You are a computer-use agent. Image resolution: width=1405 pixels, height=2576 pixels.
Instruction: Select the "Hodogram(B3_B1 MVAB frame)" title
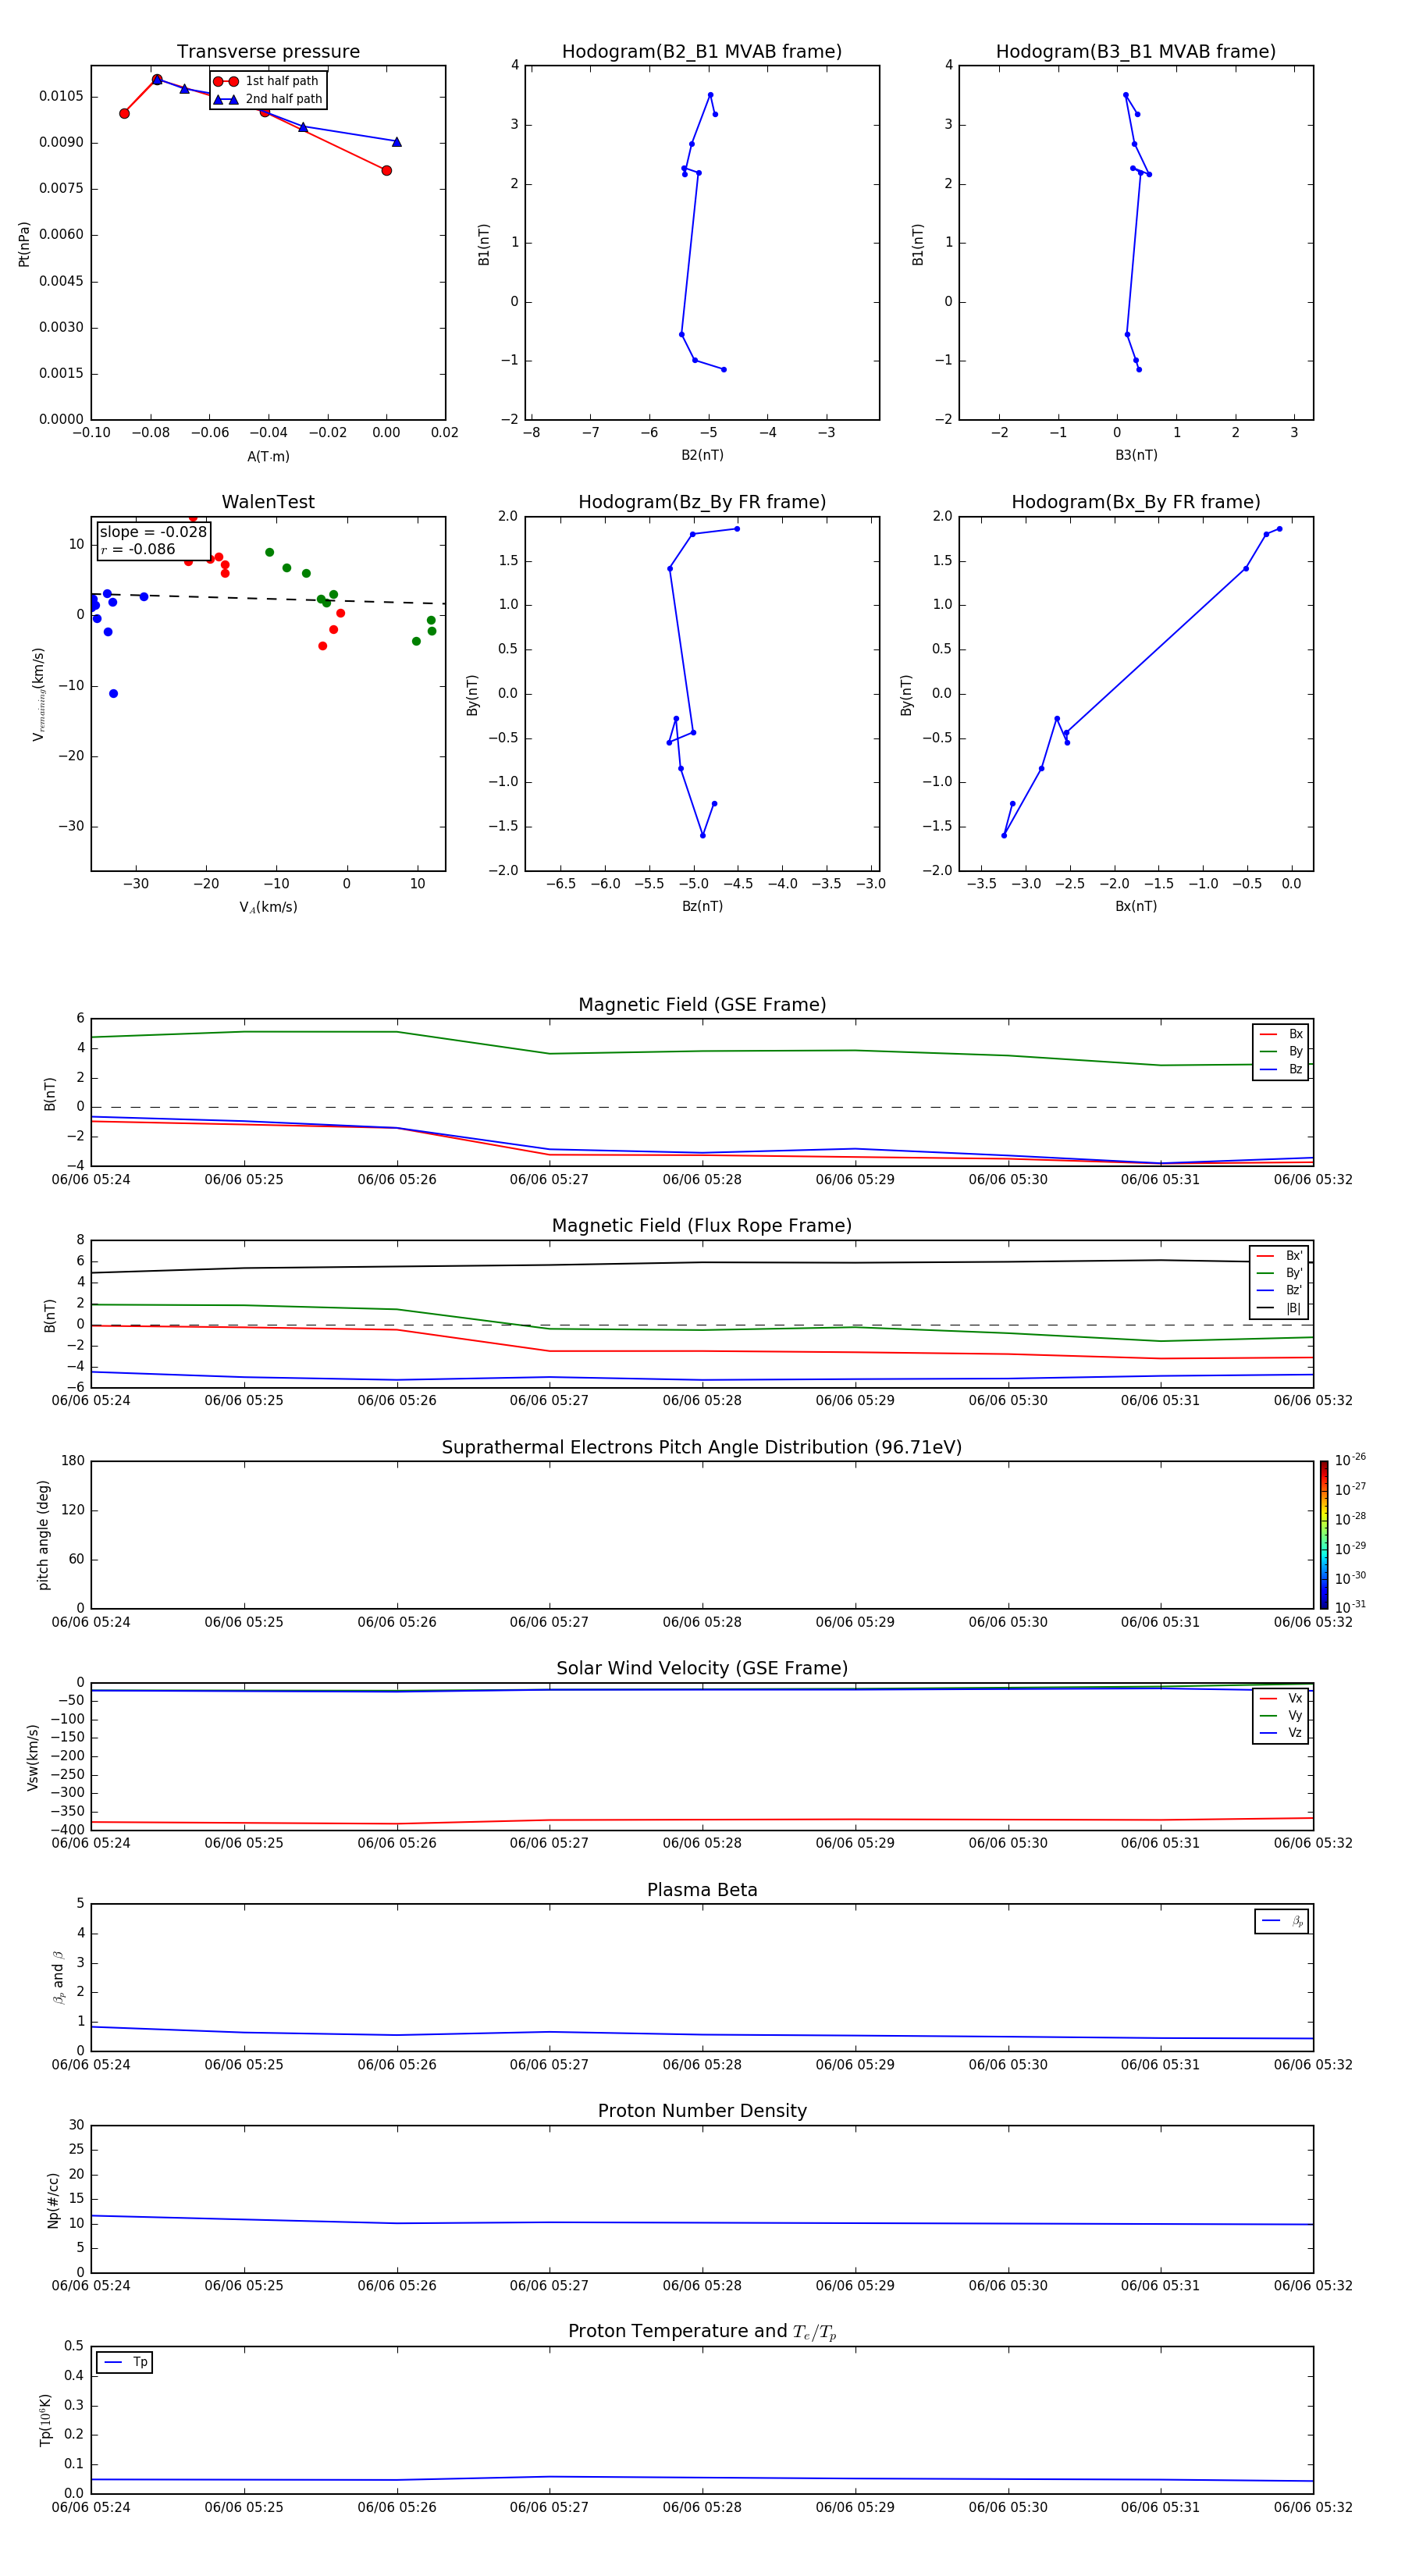coord(1136,52)
